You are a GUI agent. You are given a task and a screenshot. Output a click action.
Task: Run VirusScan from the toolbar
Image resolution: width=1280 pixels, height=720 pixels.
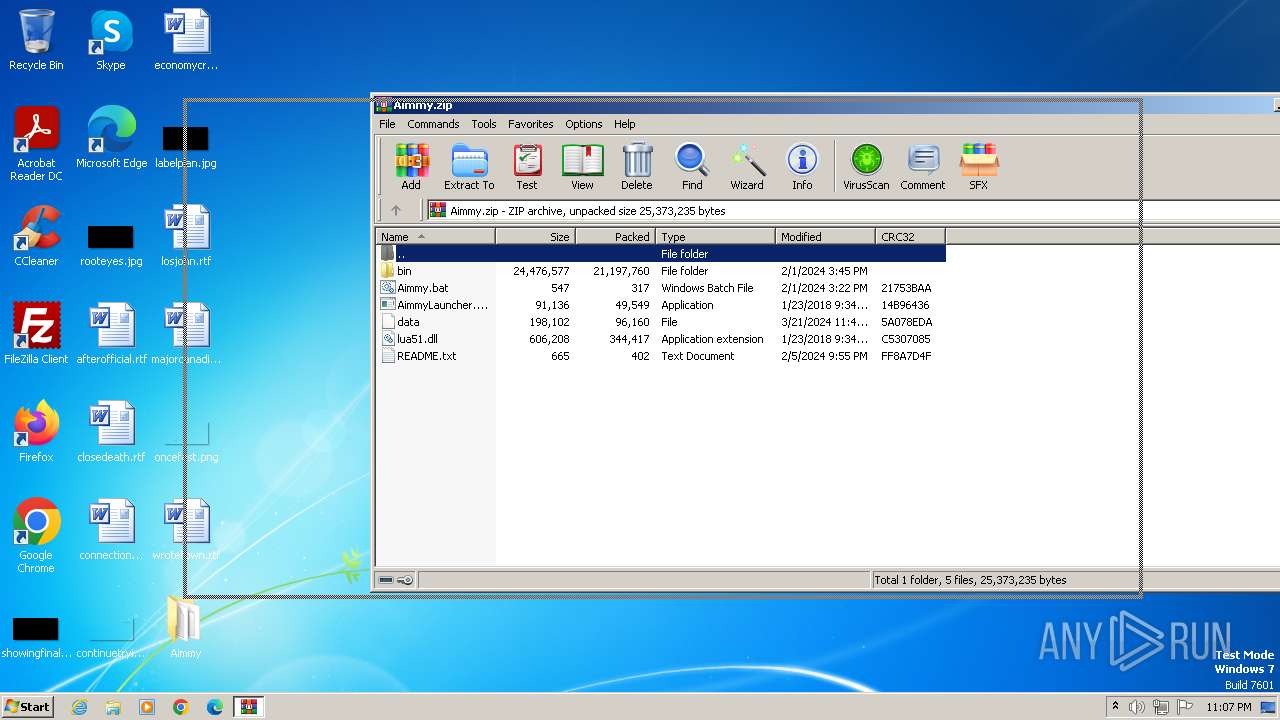[x=866, y=166]
